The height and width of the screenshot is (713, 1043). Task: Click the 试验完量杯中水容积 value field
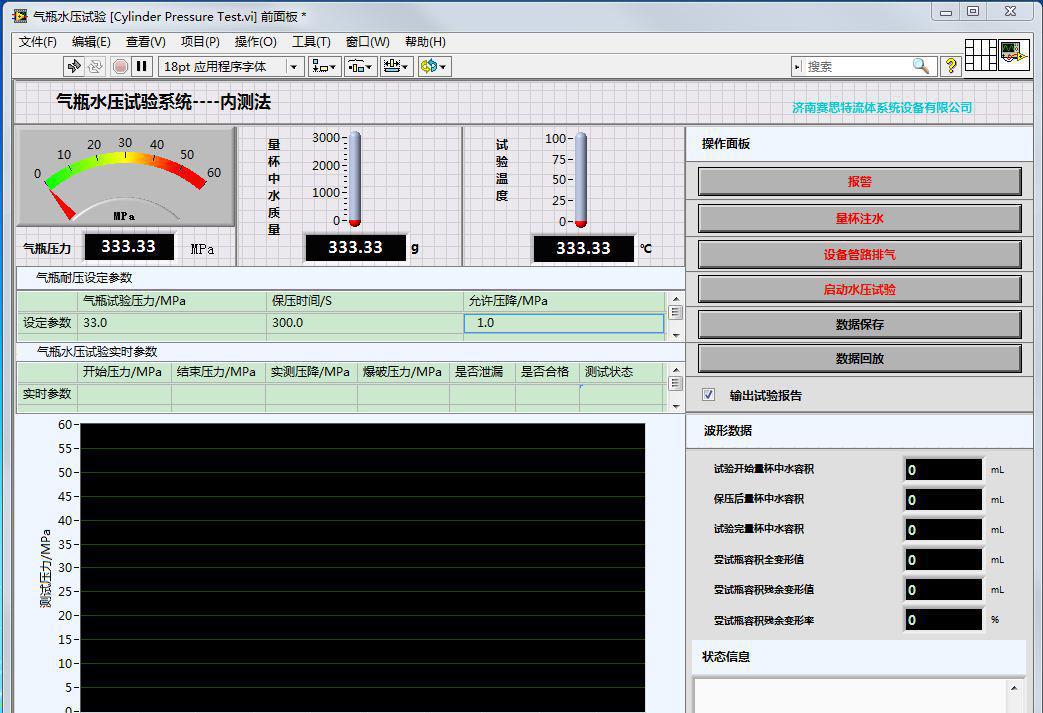[943, 529]
